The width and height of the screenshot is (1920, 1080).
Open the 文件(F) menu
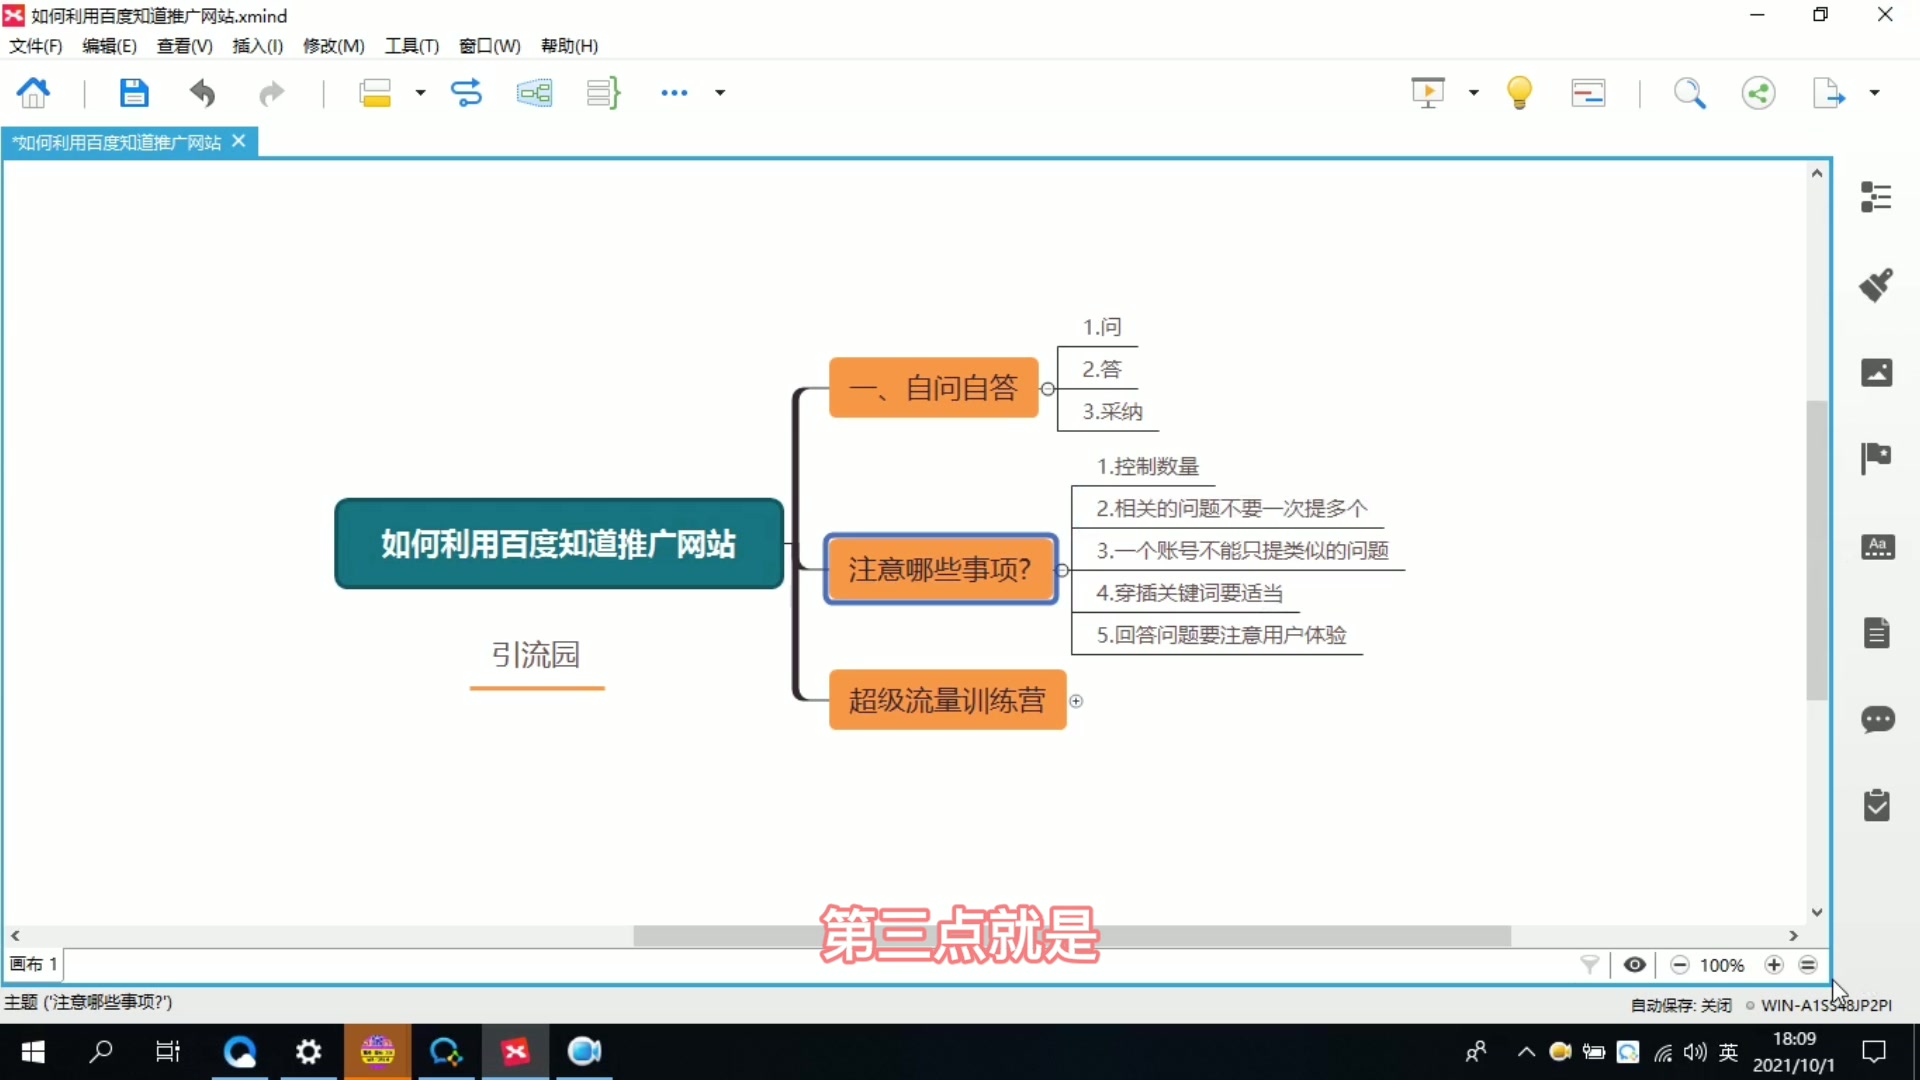pos(36,46)
